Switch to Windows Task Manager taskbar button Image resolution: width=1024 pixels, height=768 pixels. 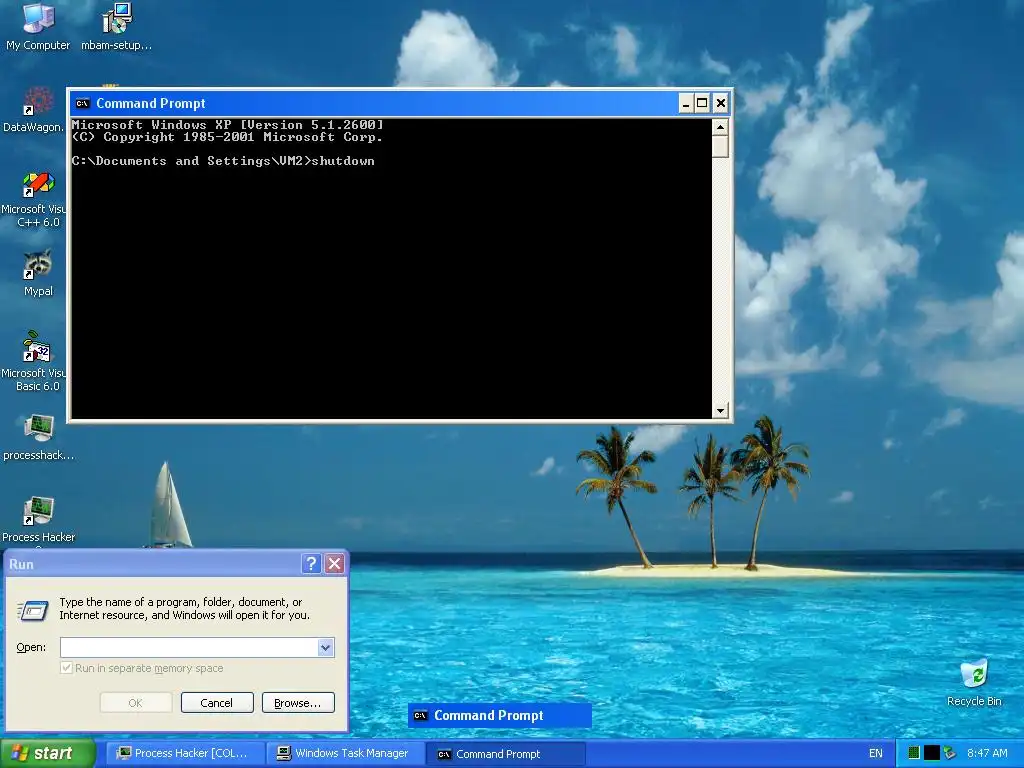(346, 753)
